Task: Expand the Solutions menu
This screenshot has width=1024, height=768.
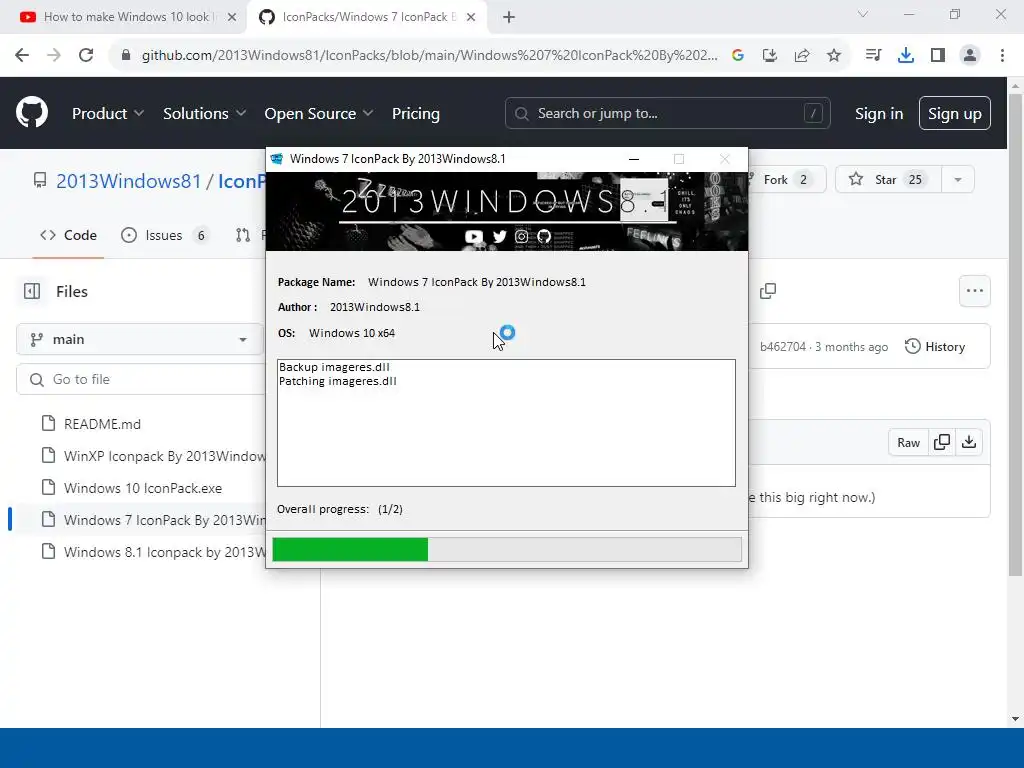Action: coord(204,114)
